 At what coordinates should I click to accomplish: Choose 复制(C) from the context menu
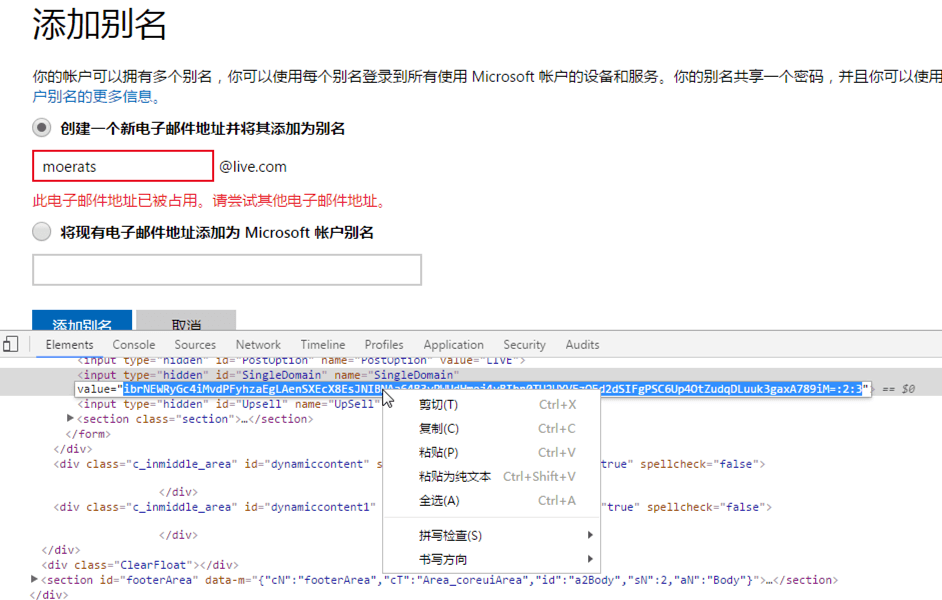pyautogui.click(x=491, y=429)
